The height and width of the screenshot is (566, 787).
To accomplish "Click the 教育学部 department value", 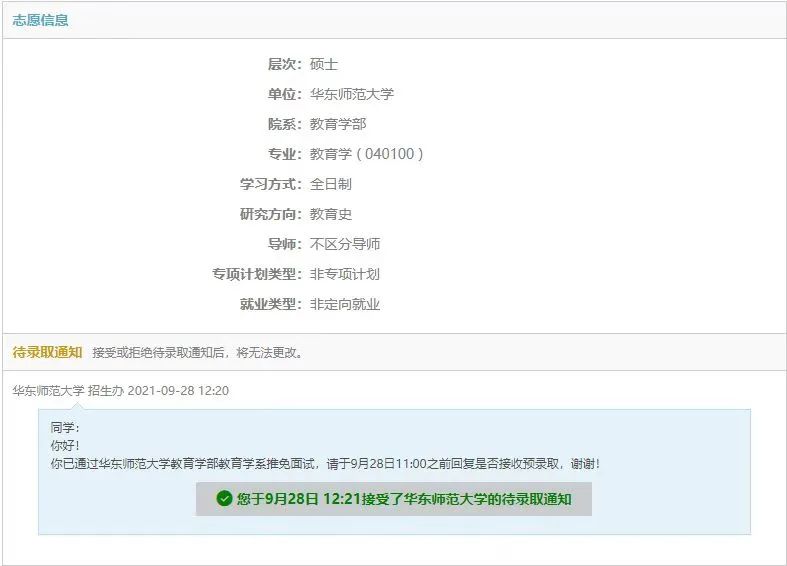I will 338,124.
